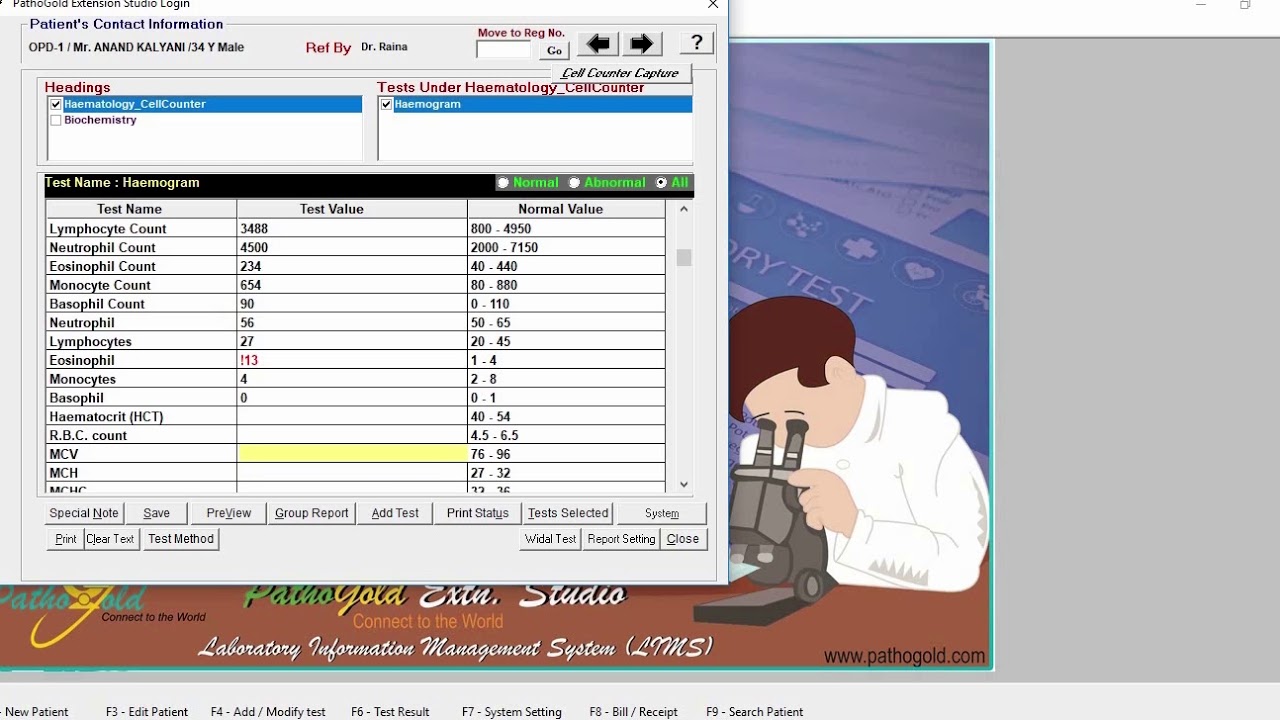Uncheck the Haematology_CellCounter heading checkbox
The height and width of the screenshot is (720, 1280).
coord(56,104)
